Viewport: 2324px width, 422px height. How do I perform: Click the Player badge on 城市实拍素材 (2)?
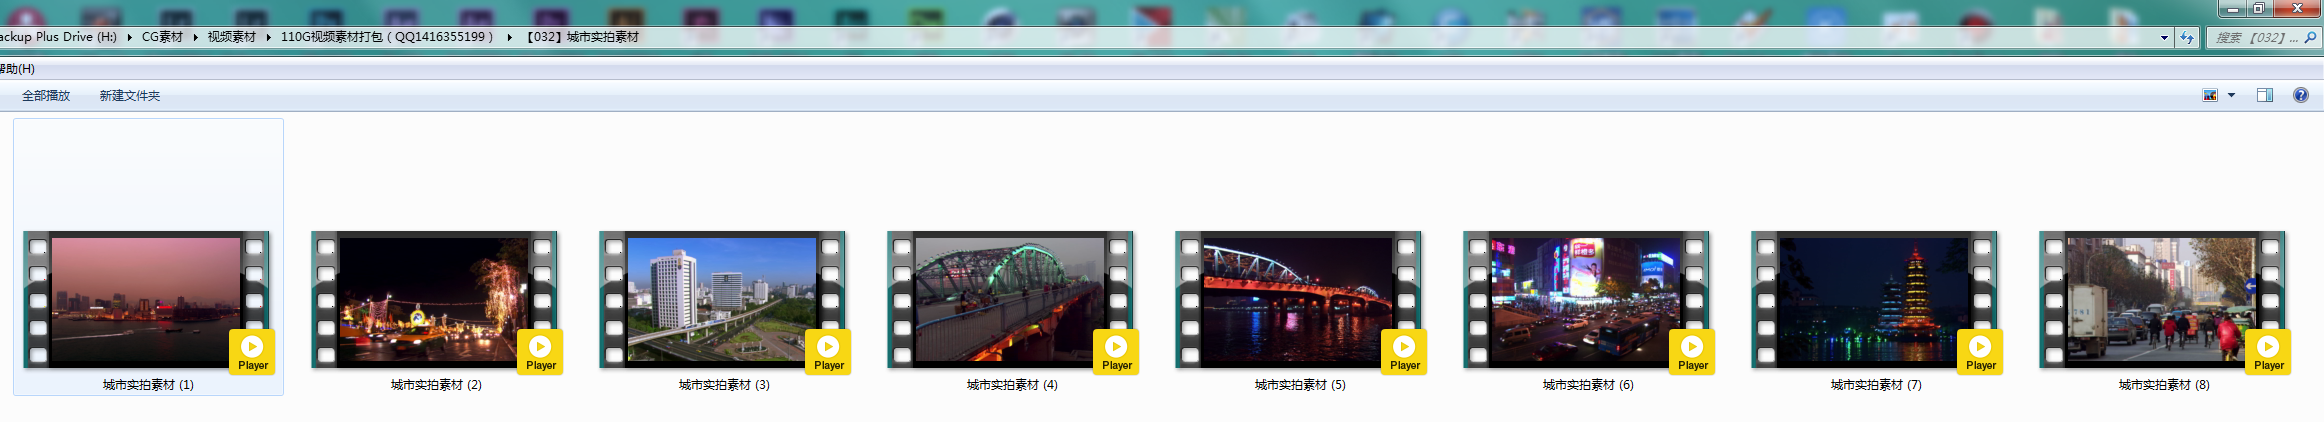point(540,352)
